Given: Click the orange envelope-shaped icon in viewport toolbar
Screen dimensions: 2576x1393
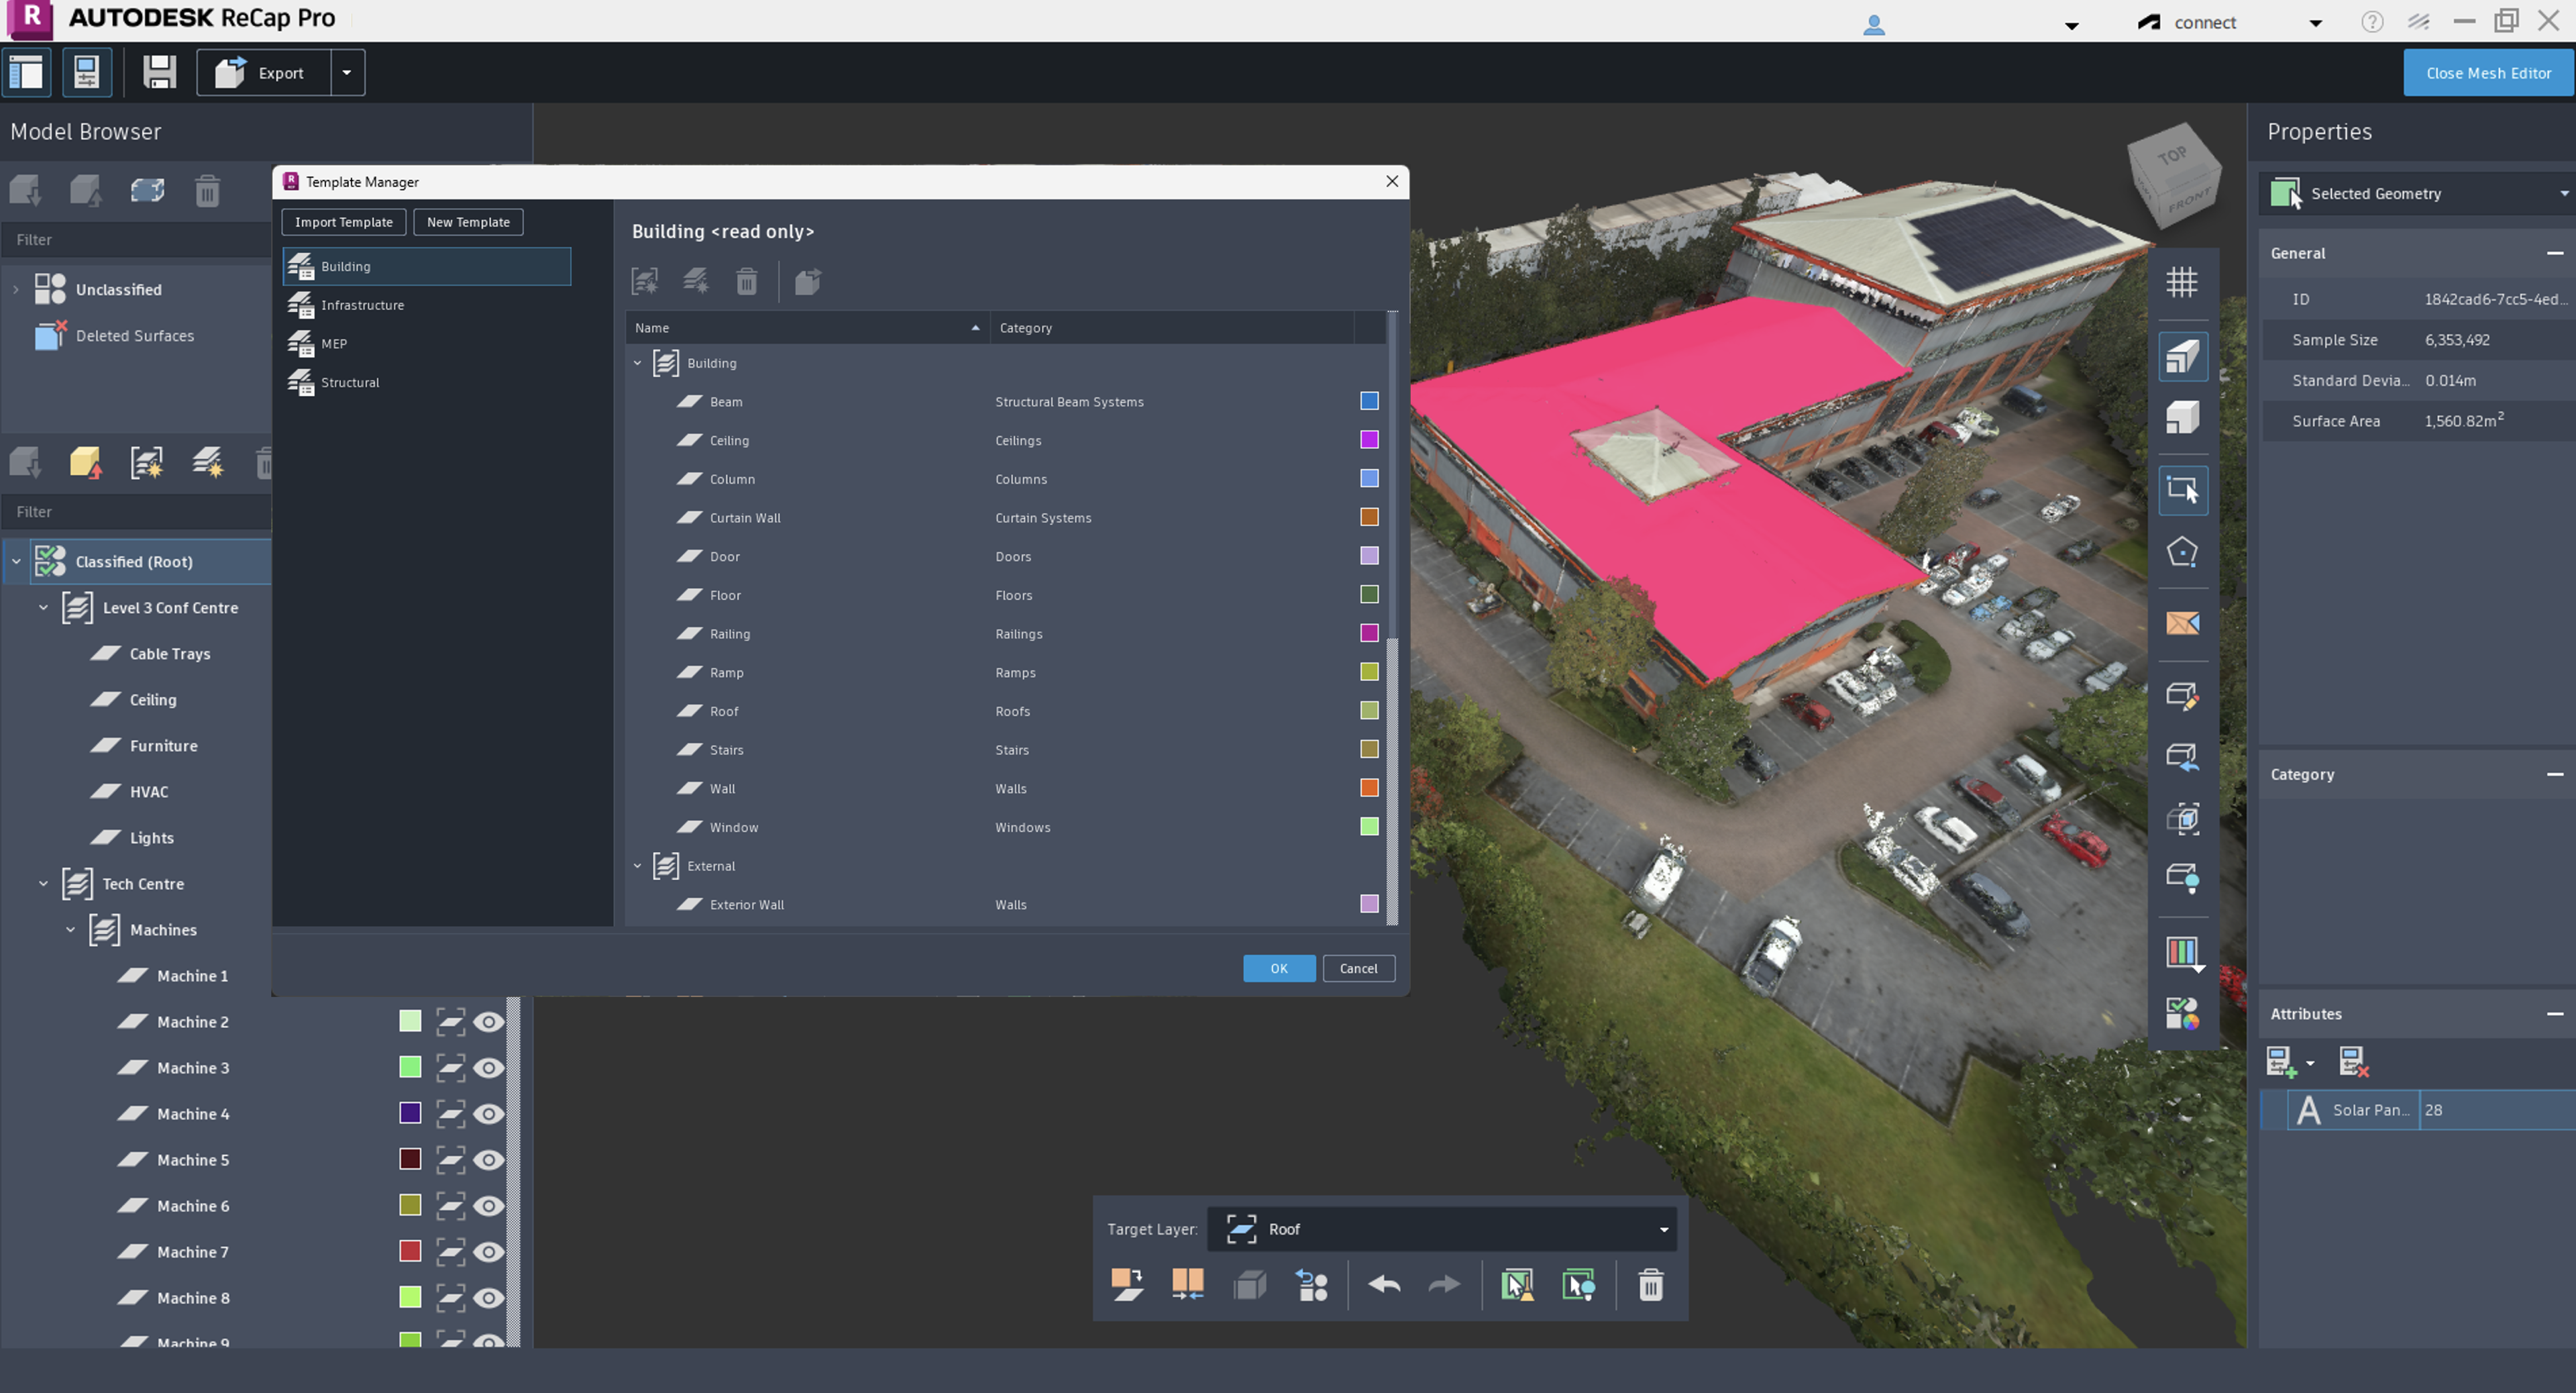Looking at the screenshot, I should [x=2181, y=623].
